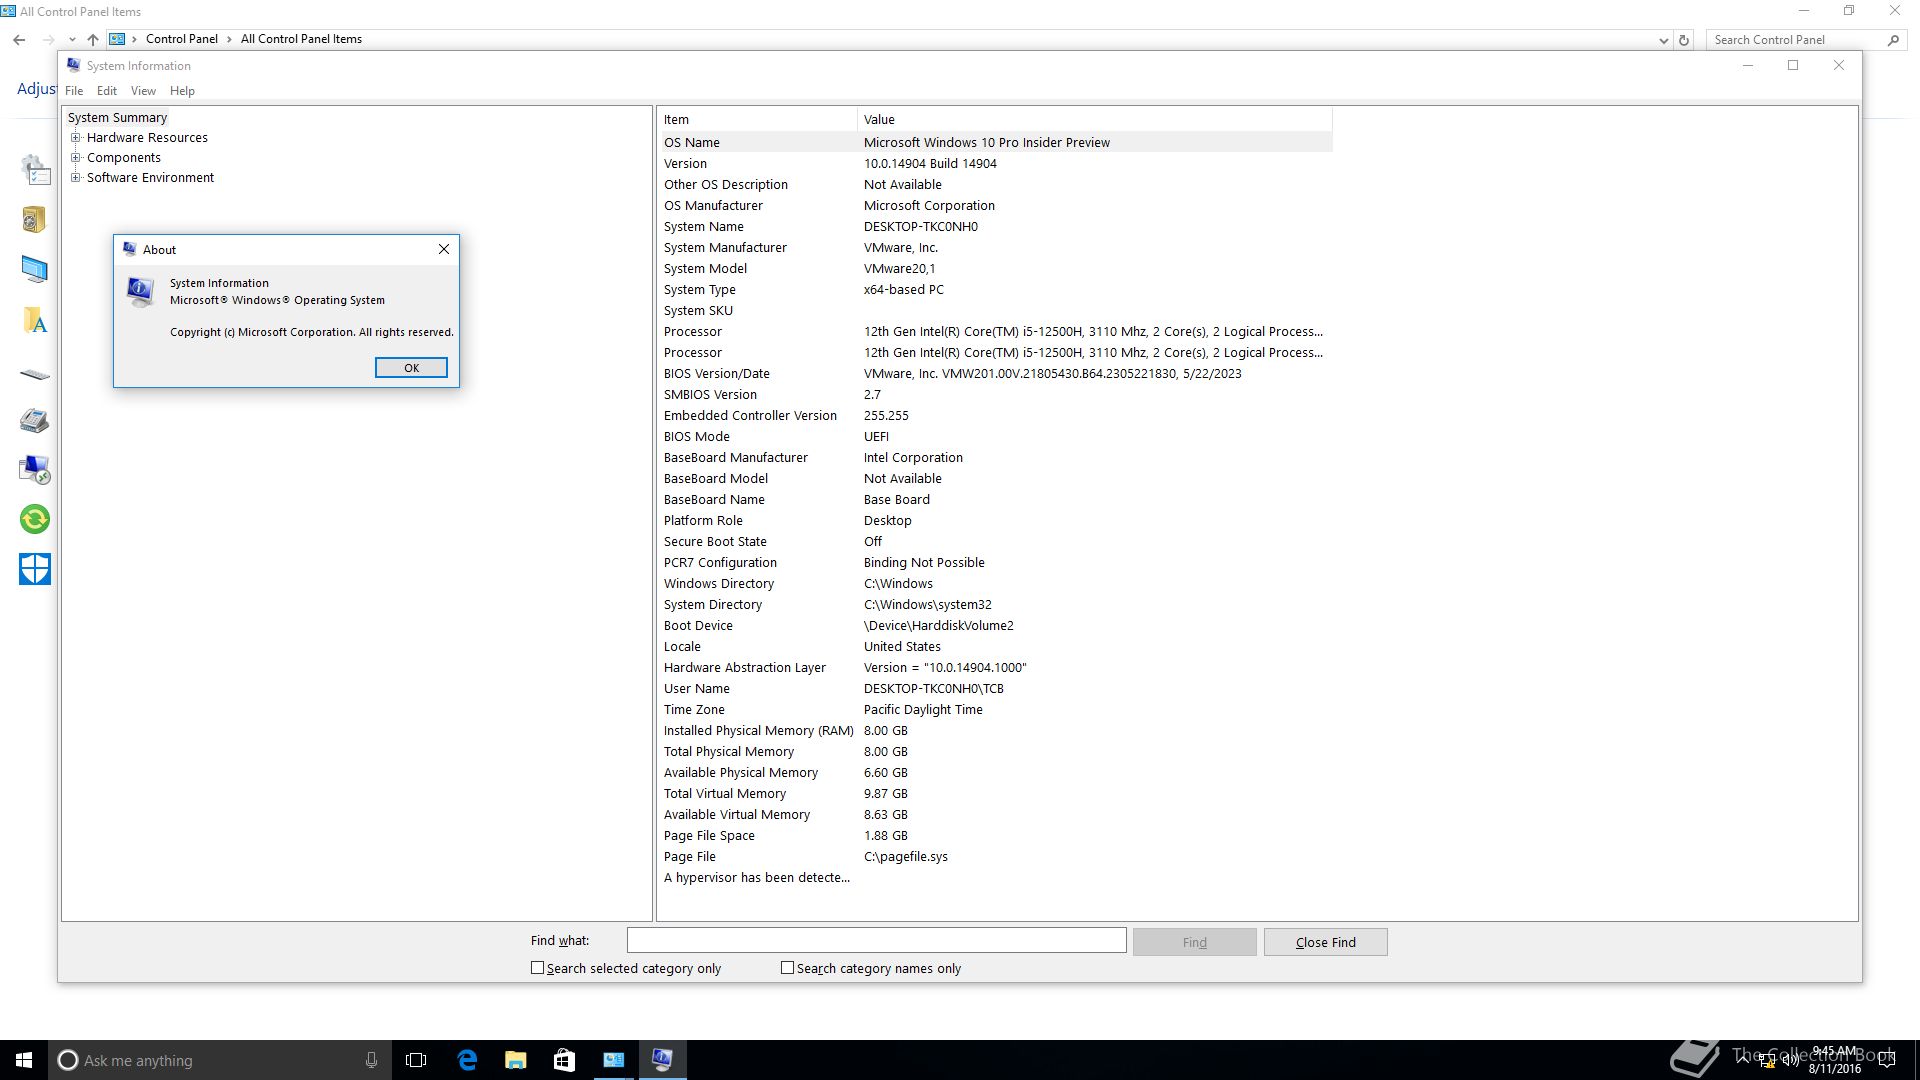1920x1080 pixels.
Task: Click the back arrow in Control Panel
Action: [x=19, y=40]
